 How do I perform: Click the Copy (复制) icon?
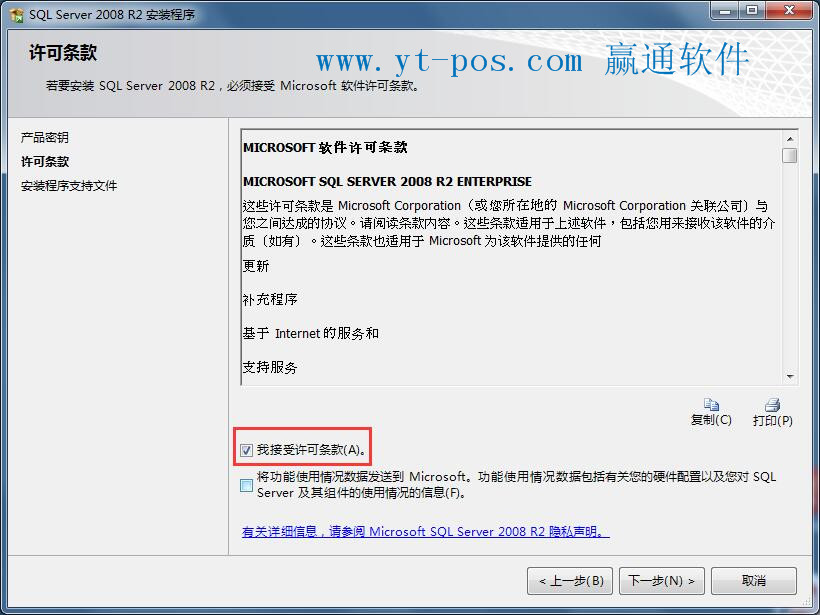click(711, 404)
